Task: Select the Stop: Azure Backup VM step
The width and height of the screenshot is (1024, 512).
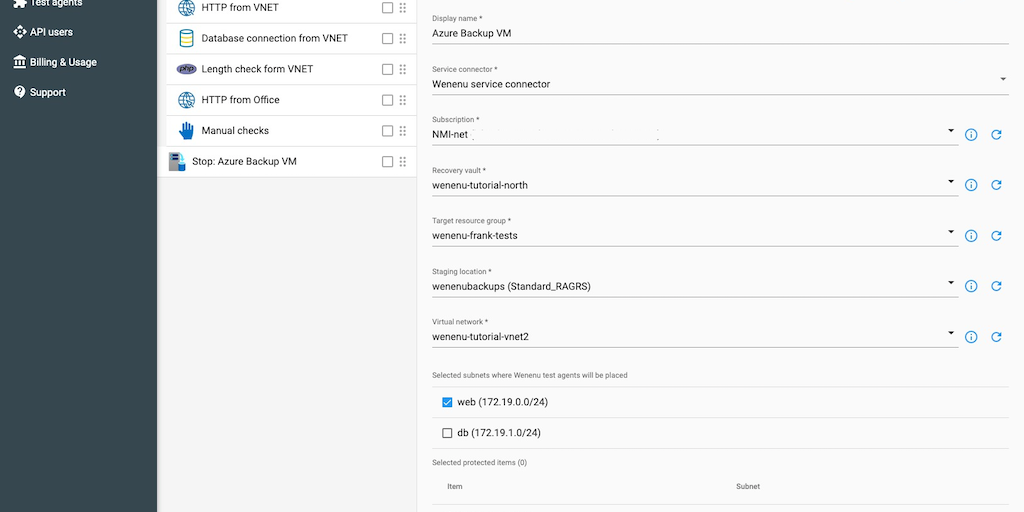Action: (x=244, y=161)
